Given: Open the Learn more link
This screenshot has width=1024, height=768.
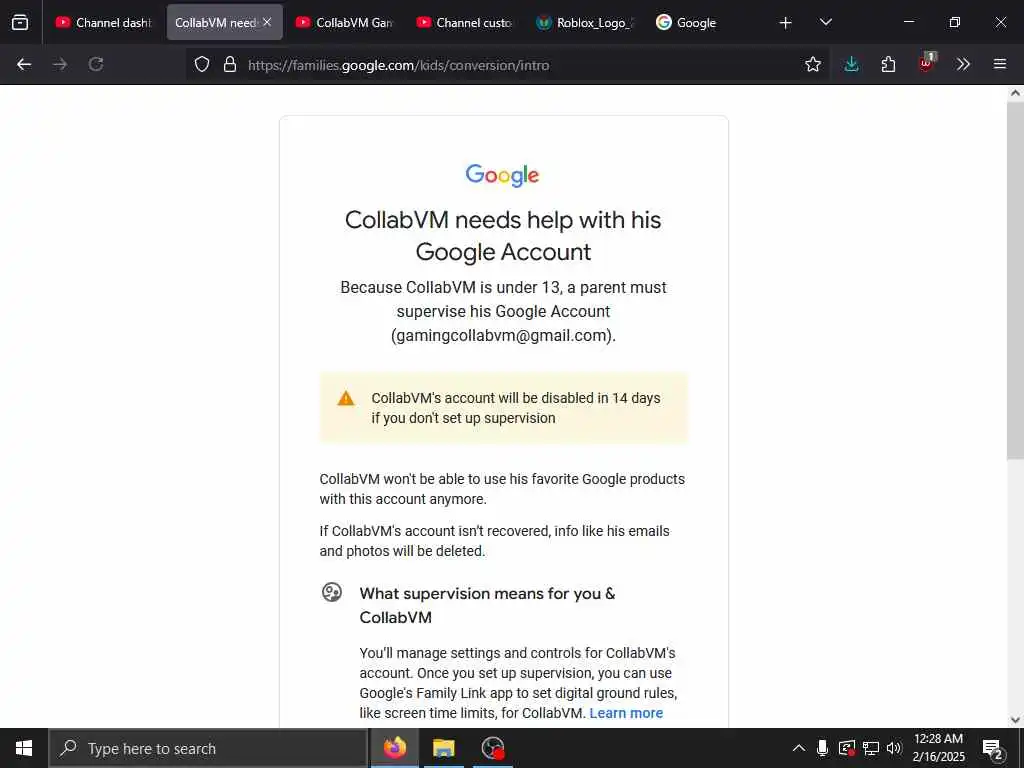Looking at the screenshot, I should 626,713.
